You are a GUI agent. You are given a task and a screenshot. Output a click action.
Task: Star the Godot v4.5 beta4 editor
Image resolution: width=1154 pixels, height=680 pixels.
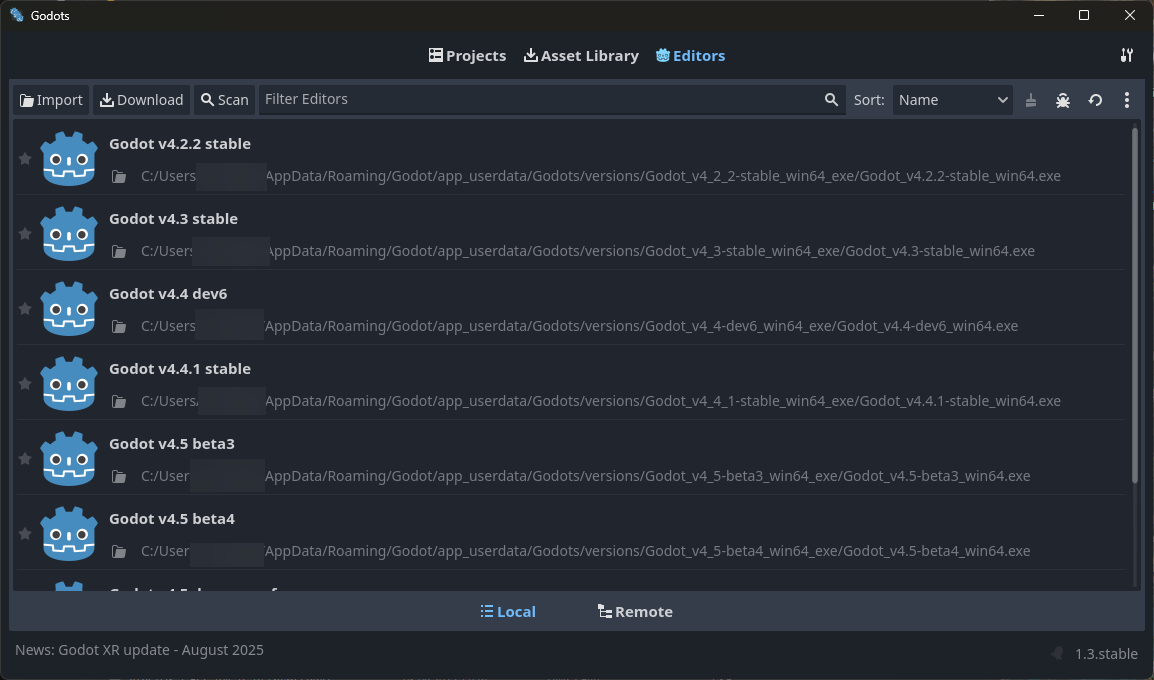(x=25, y=534)
